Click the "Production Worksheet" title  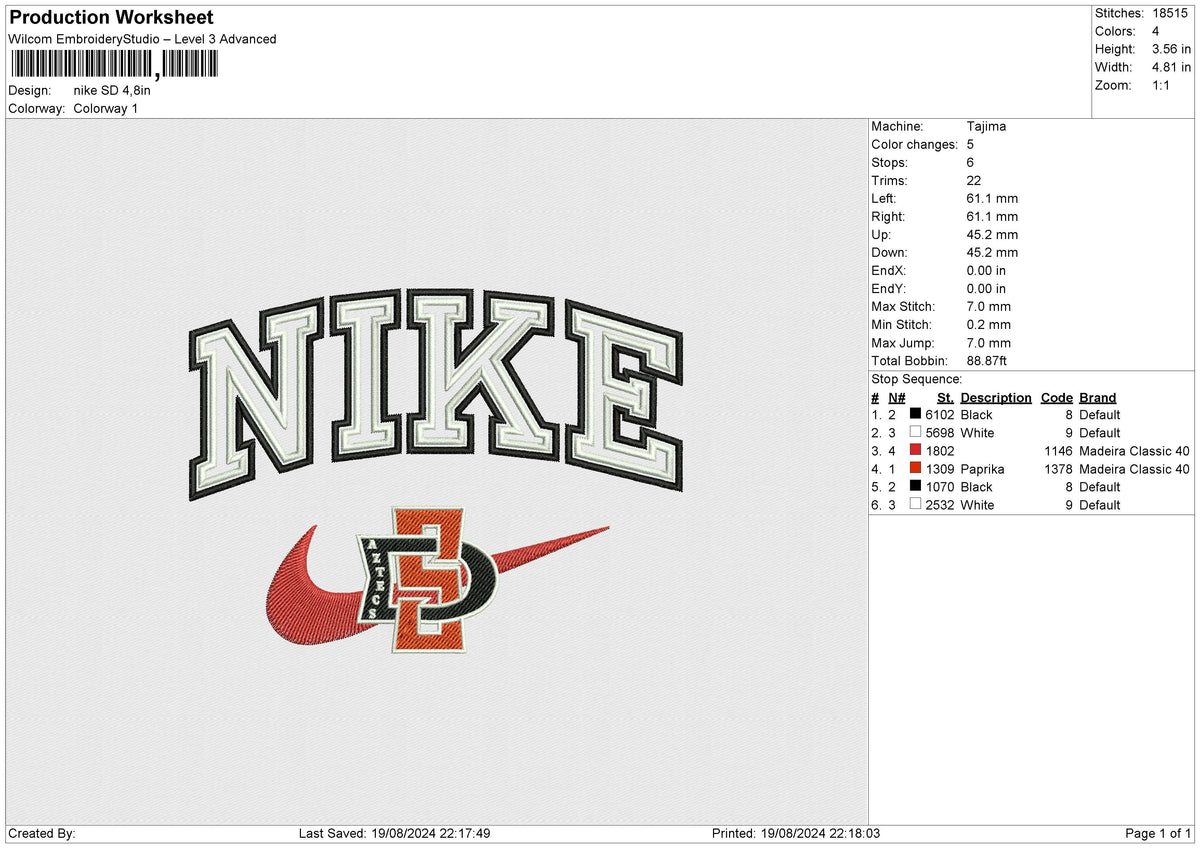[111, 18]
